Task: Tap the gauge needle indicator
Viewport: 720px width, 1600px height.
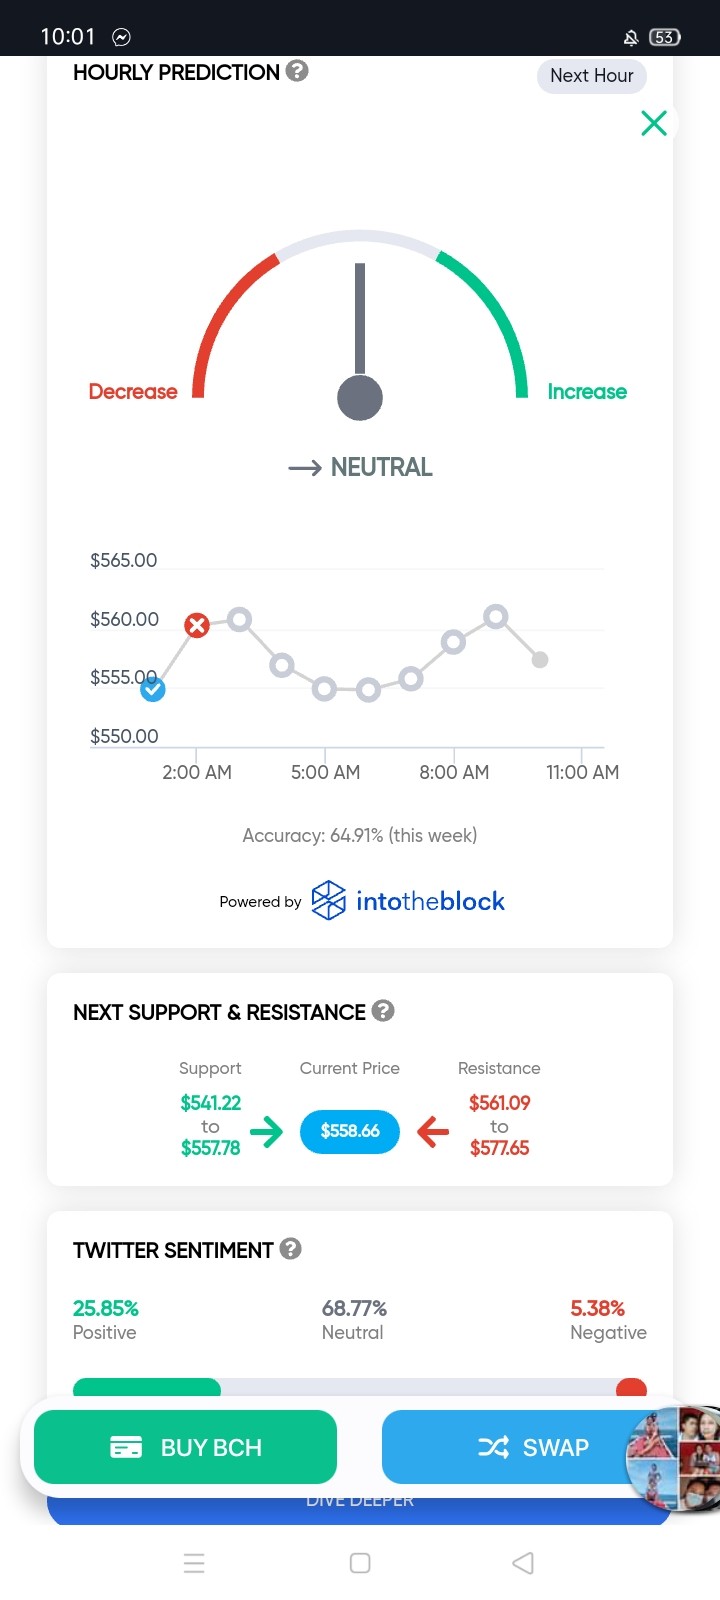Action: coord(360,342)
